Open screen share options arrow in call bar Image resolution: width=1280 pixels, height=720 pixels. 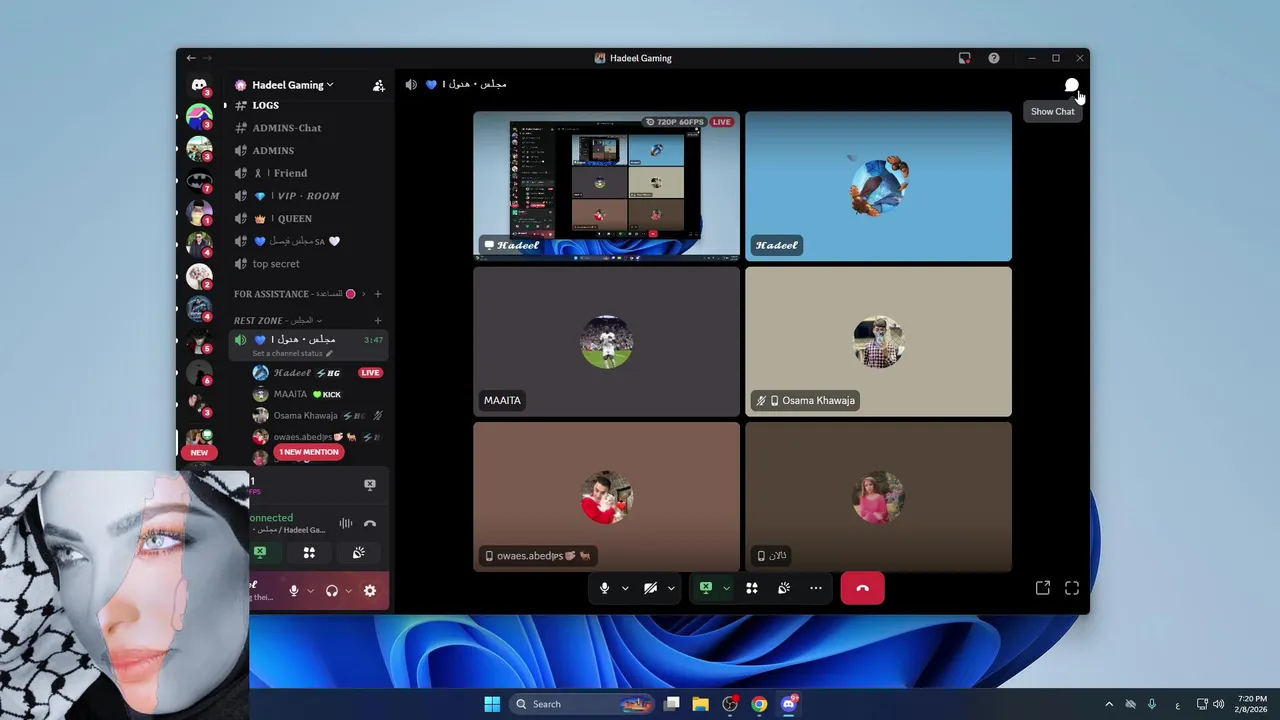tap(726, 588)
